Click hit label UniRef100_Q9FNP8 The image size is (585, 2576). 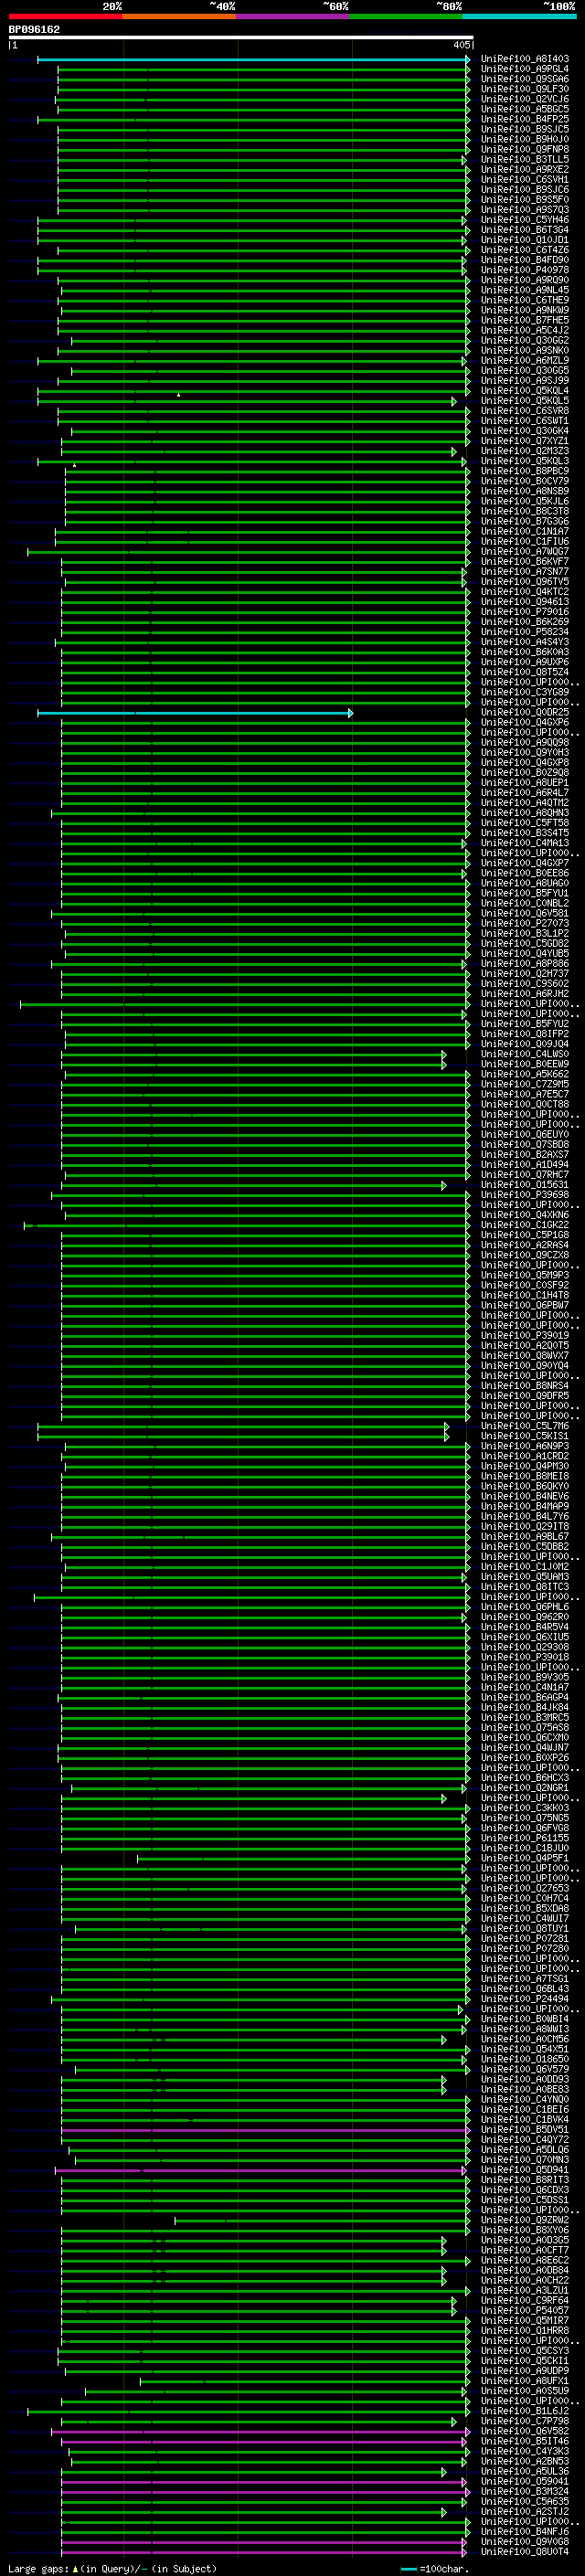(x=525, y=150)
